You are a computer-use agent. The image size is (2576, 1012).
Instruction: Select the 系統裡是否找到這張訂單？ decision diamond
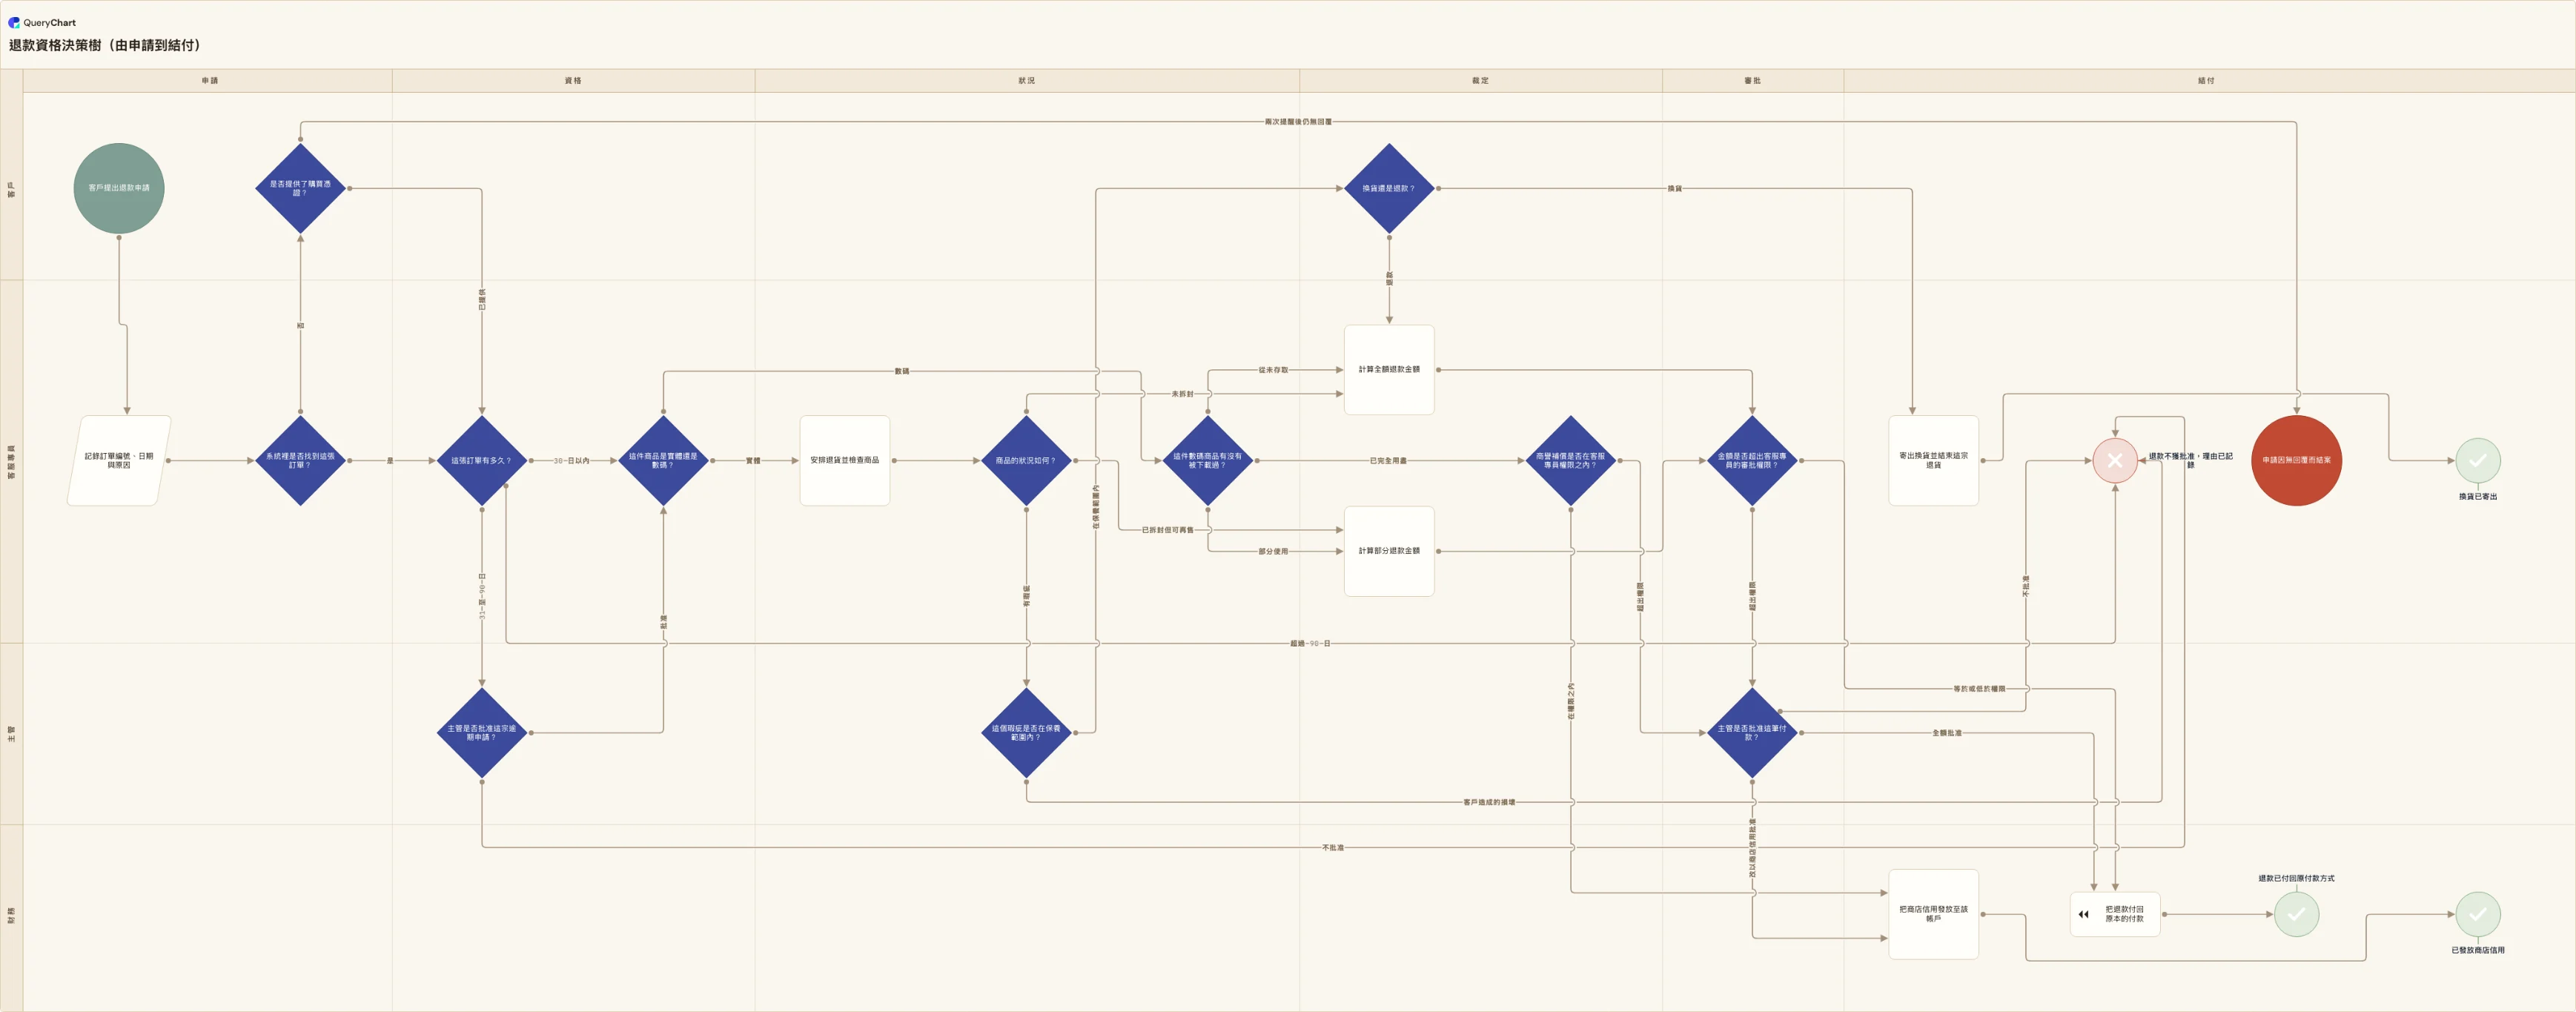[x=300, y=461]
